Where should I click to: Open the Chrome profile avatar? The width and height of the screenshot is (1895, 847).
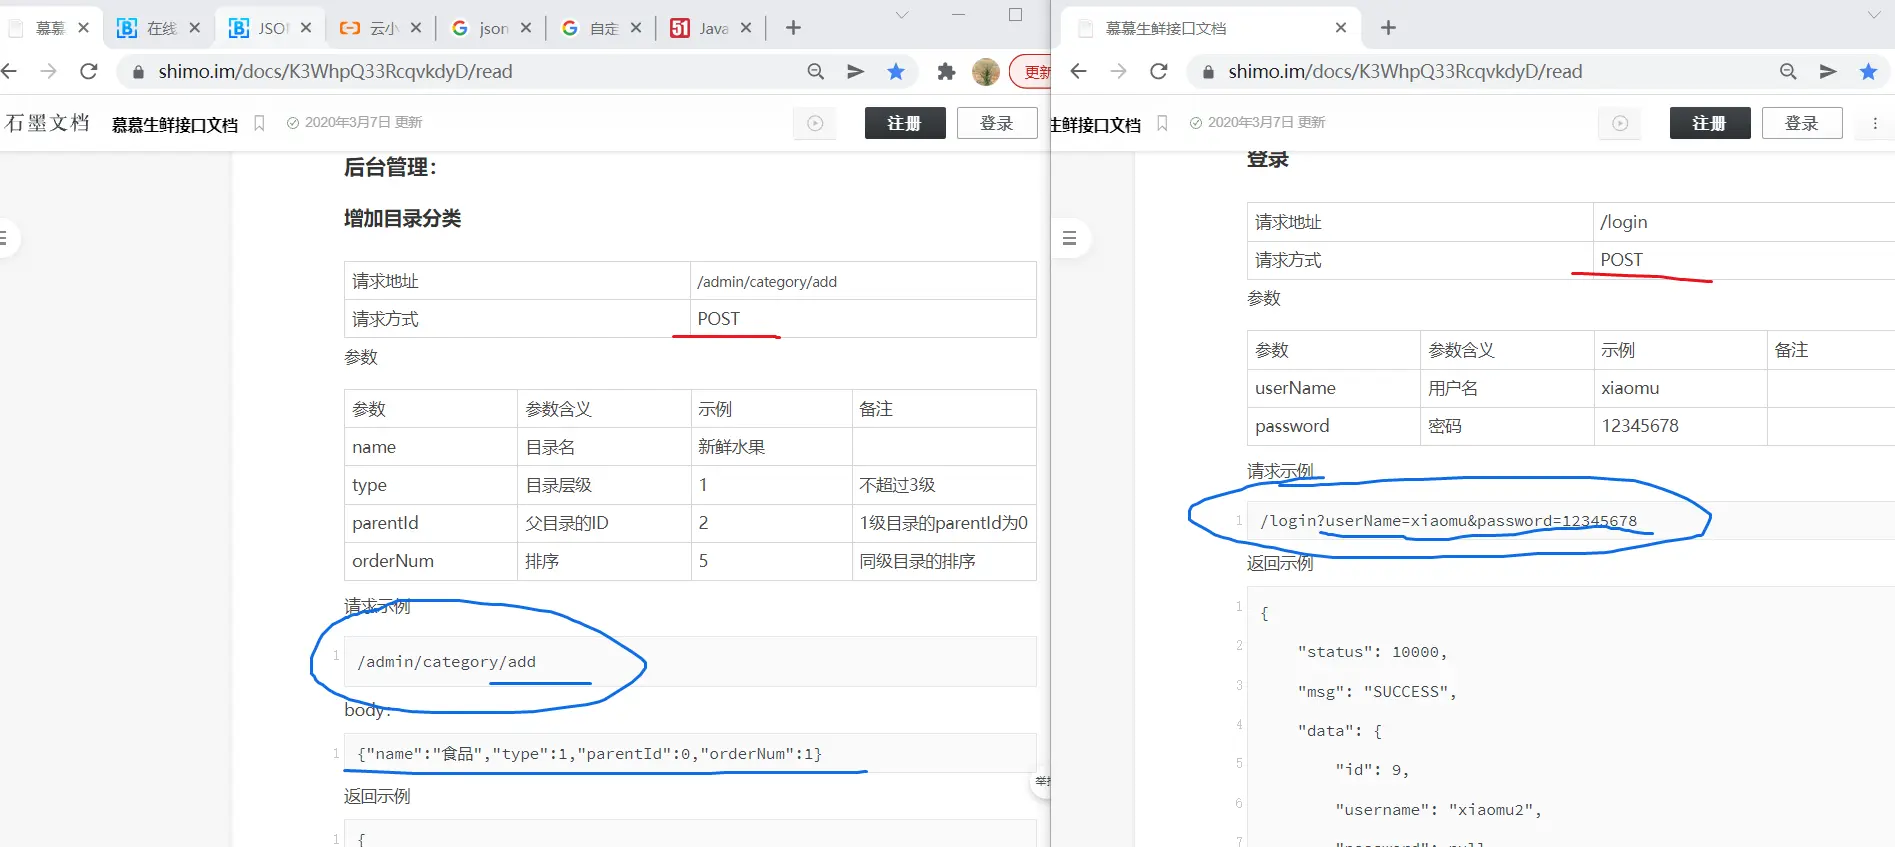985,71
